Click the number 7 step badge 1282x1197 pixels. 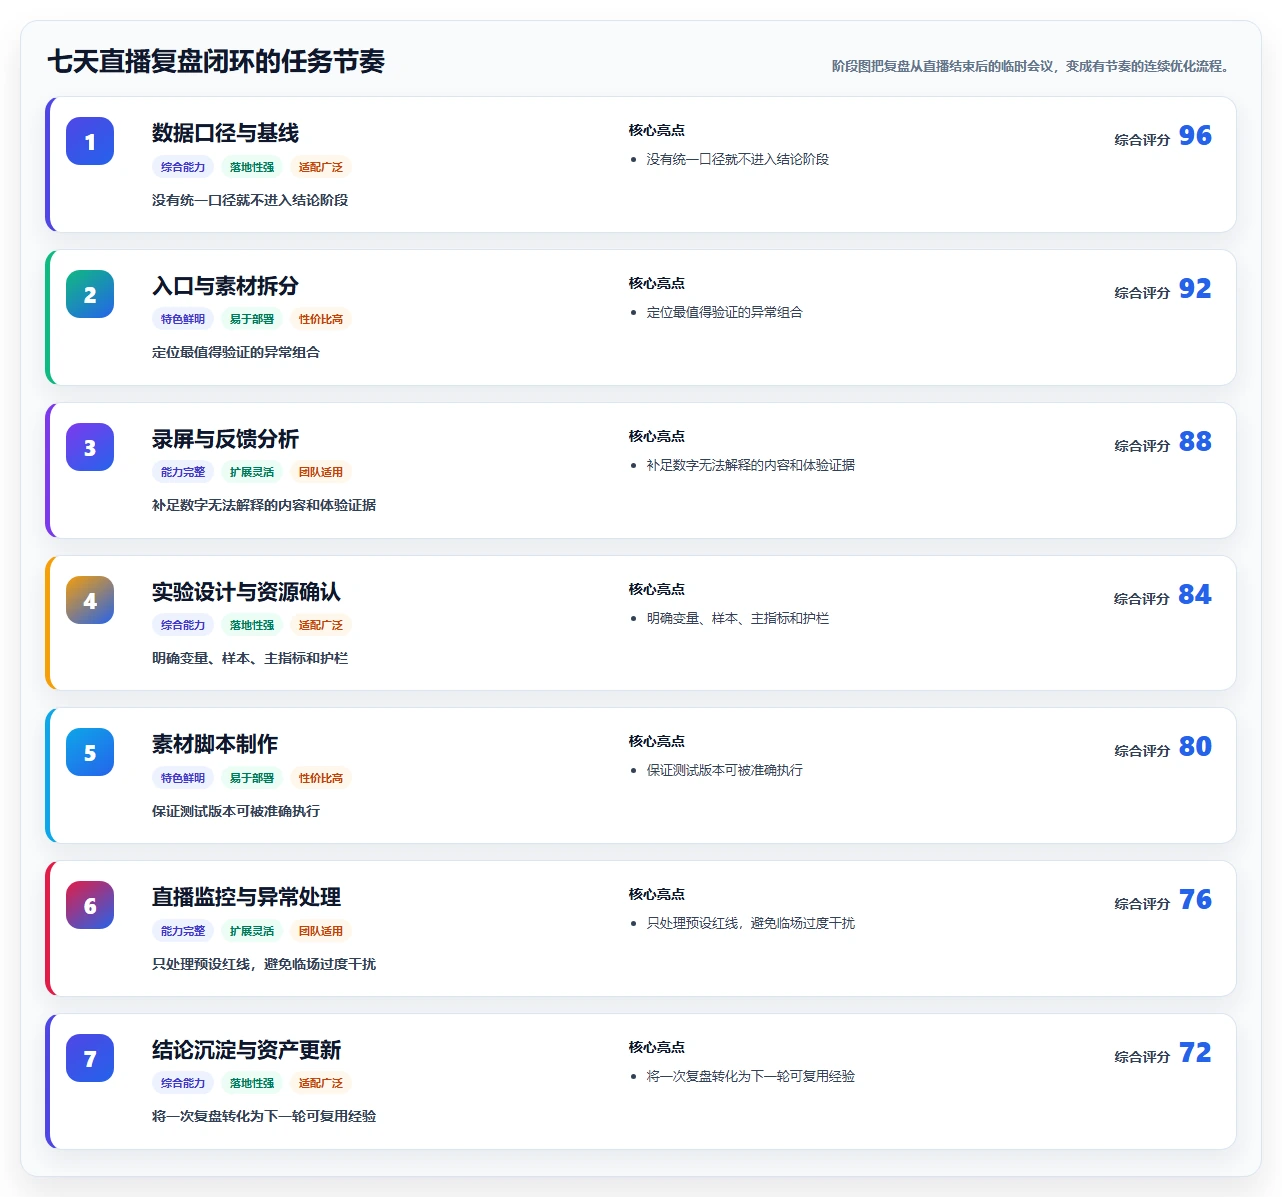(90, 1058)
